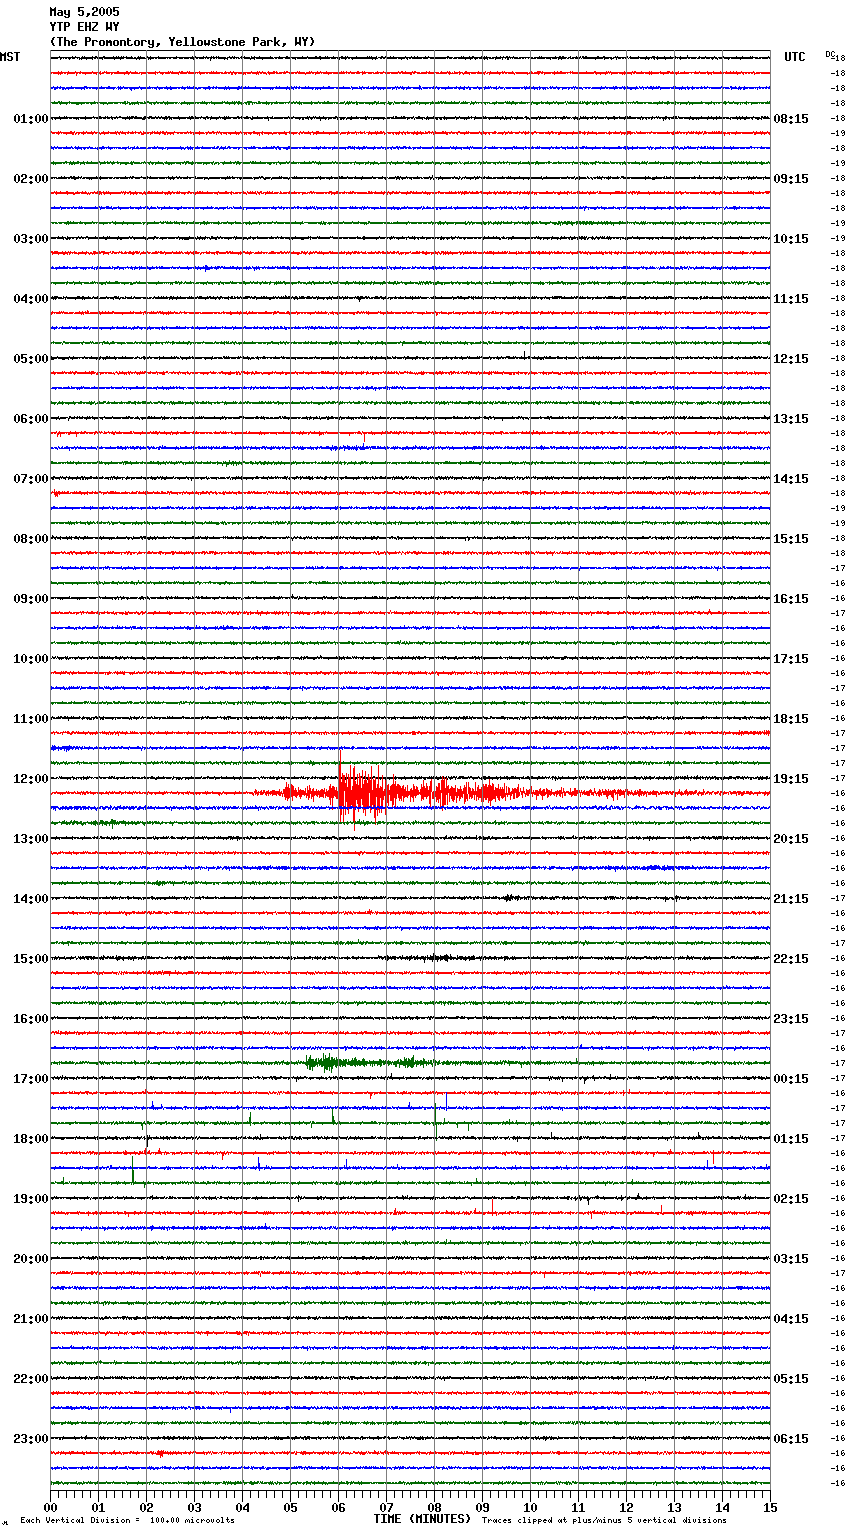Select the 16:00 MST time label
Image resolution: width=850 pixels, height=1534 pixels.
pyautogui.click(x=31, y=1019)
